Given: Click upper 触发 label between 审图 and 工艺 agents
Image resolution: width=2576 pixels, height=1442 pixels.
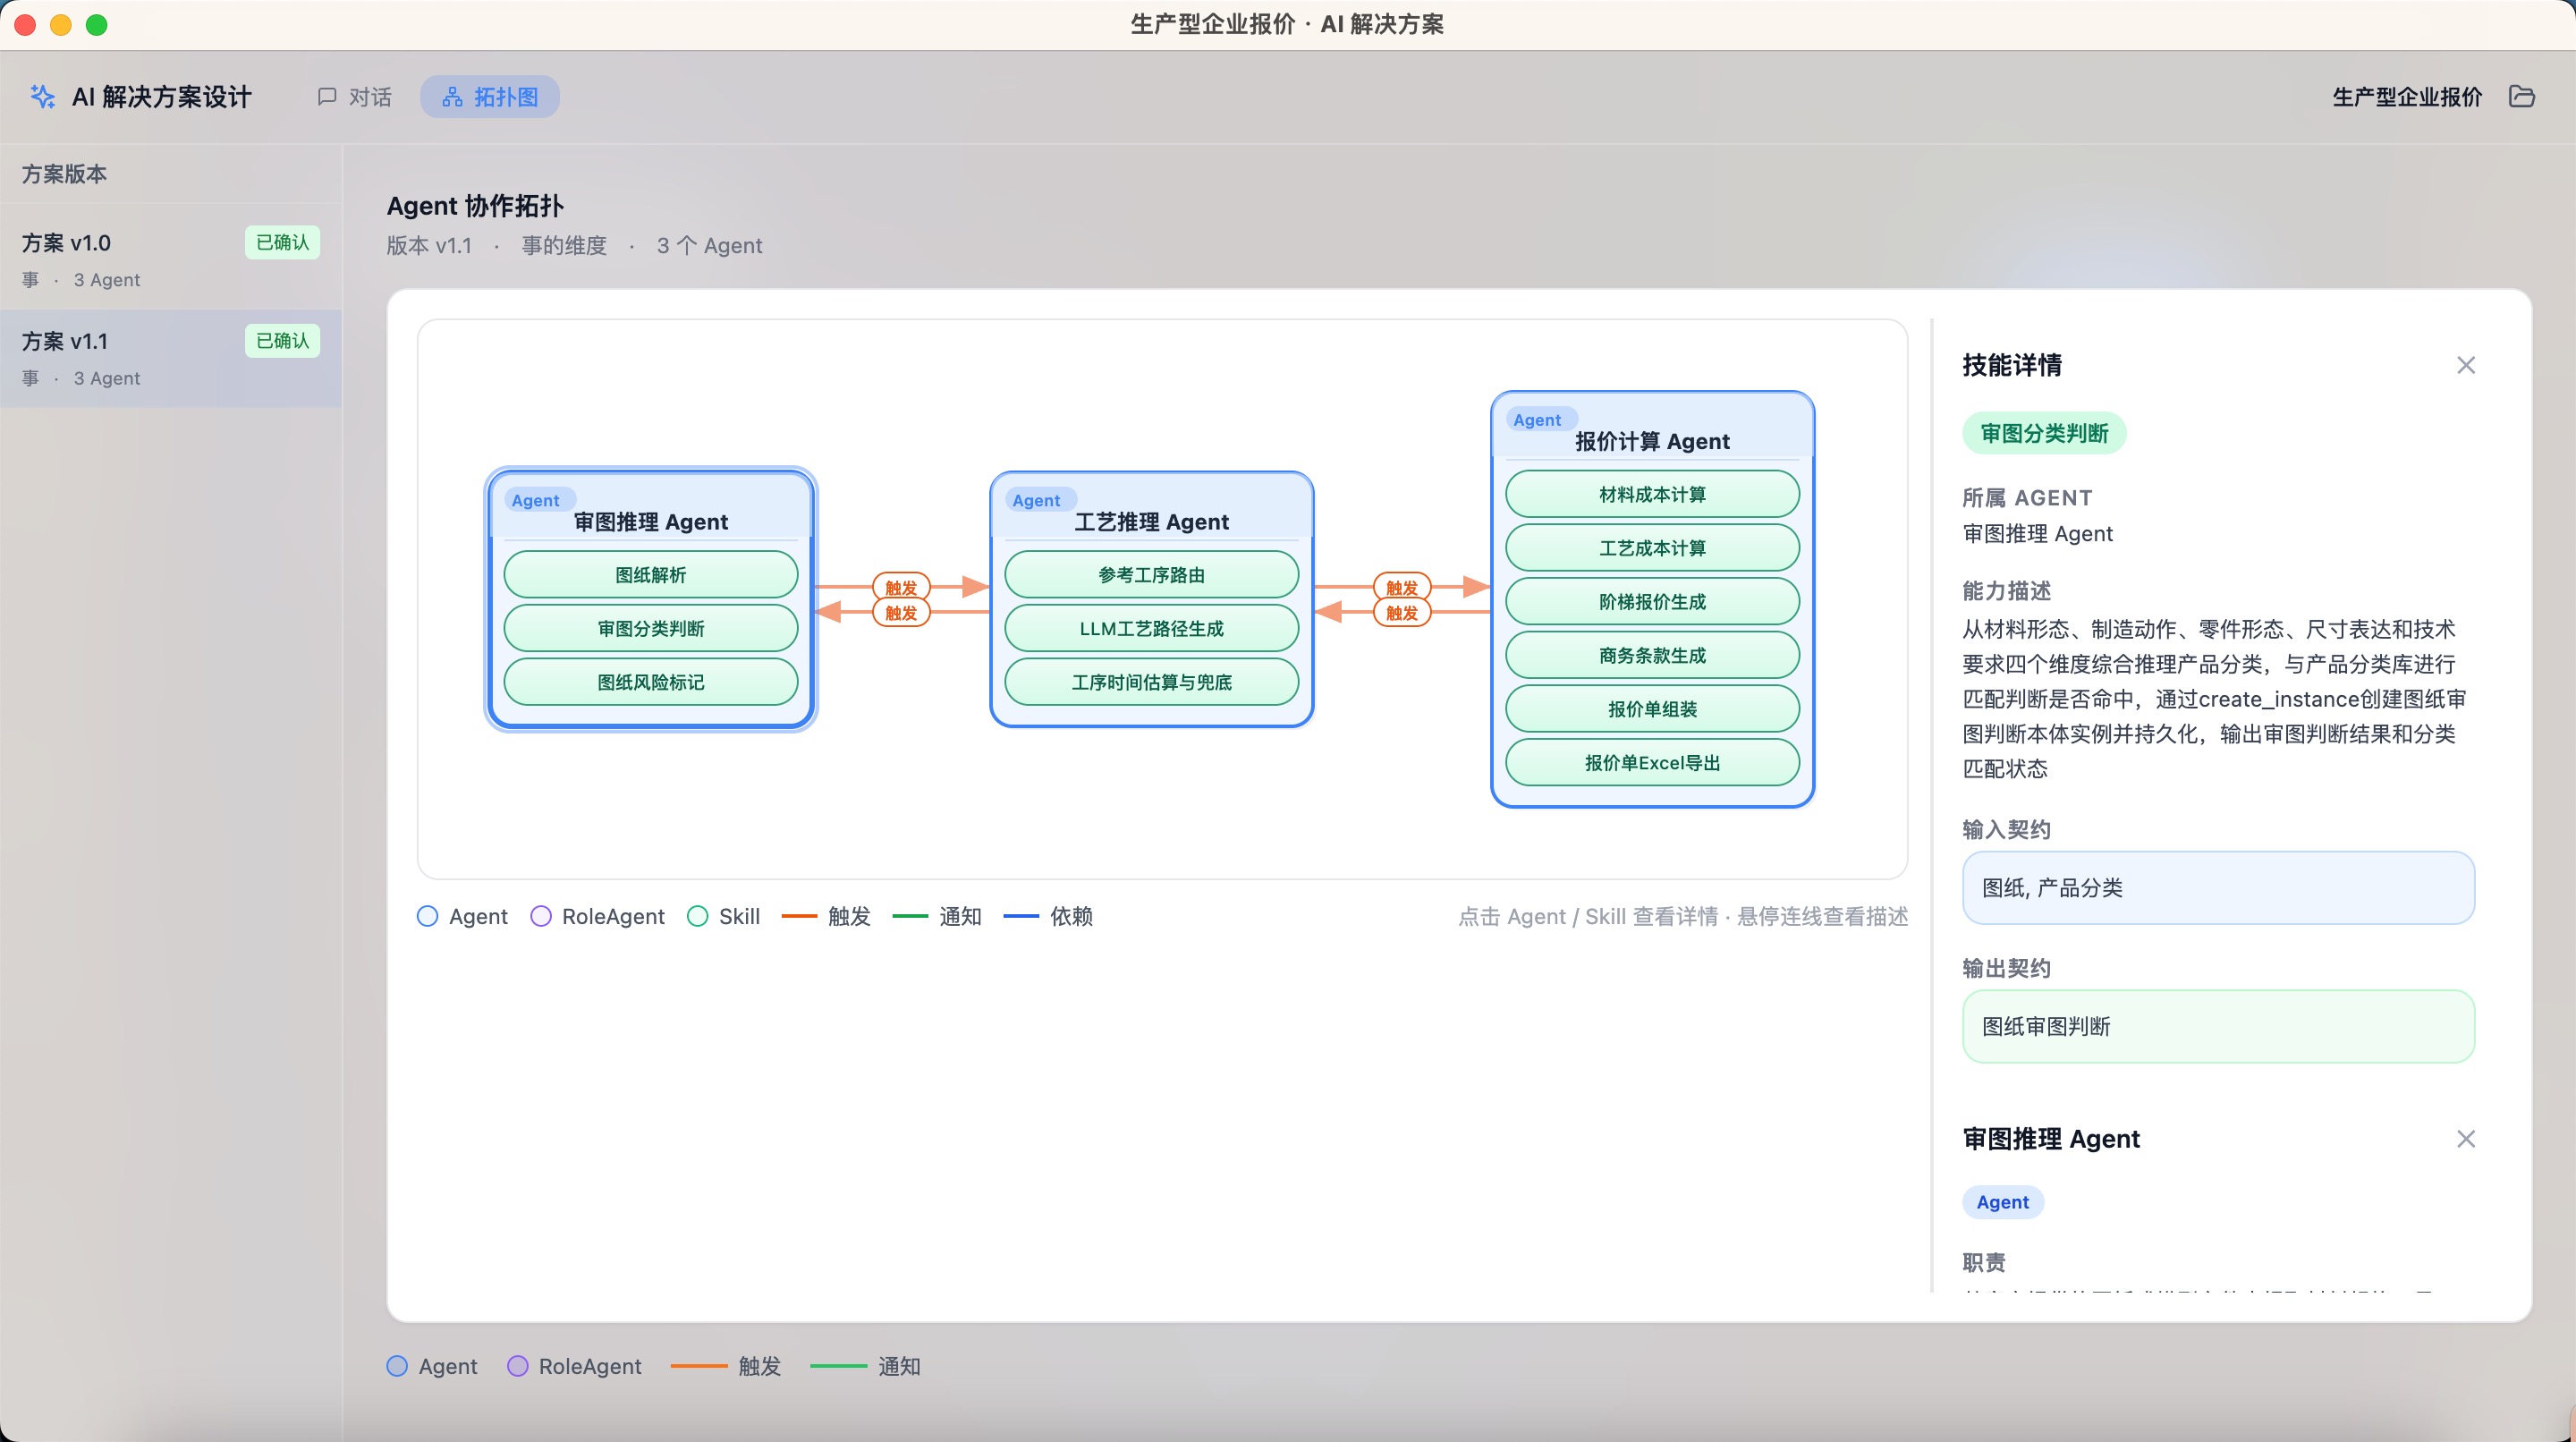Looking at the screenshot, I should click(901, 587).
